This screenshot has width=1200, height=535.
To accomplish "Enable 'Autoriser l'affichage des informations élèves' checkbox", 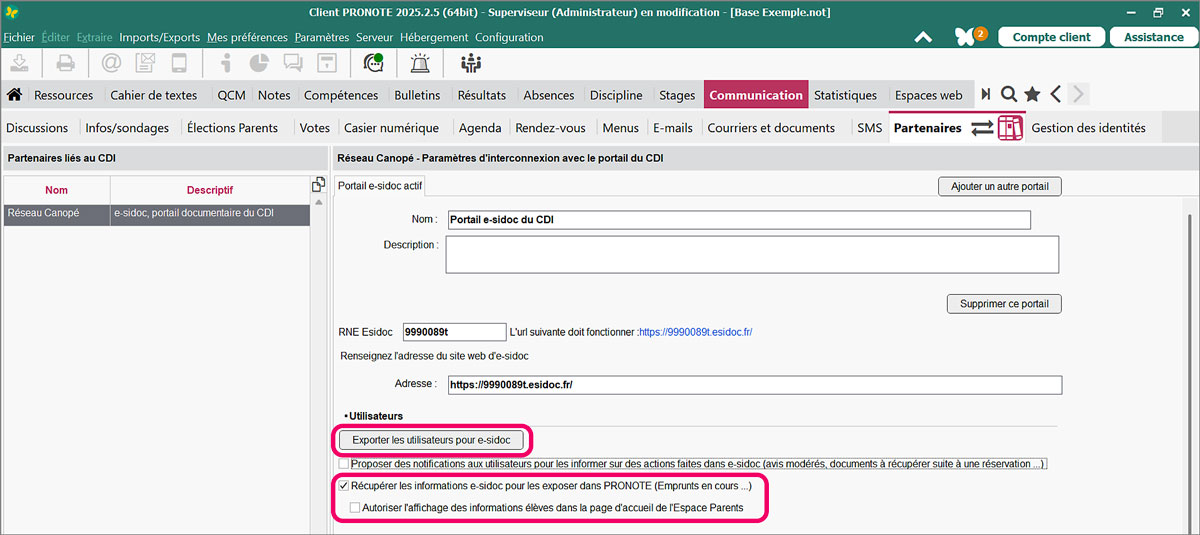I will pos(355,507).
